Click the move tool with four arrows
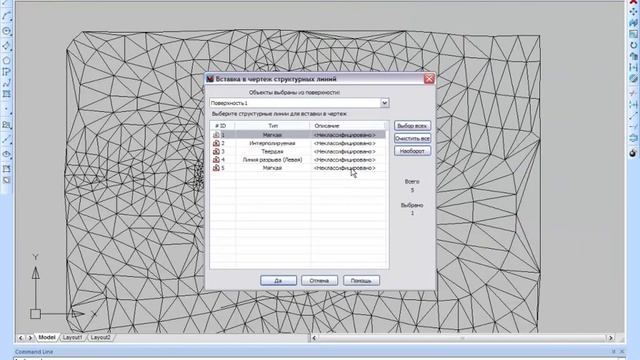 pyautogui.click(x=633, y=12)
